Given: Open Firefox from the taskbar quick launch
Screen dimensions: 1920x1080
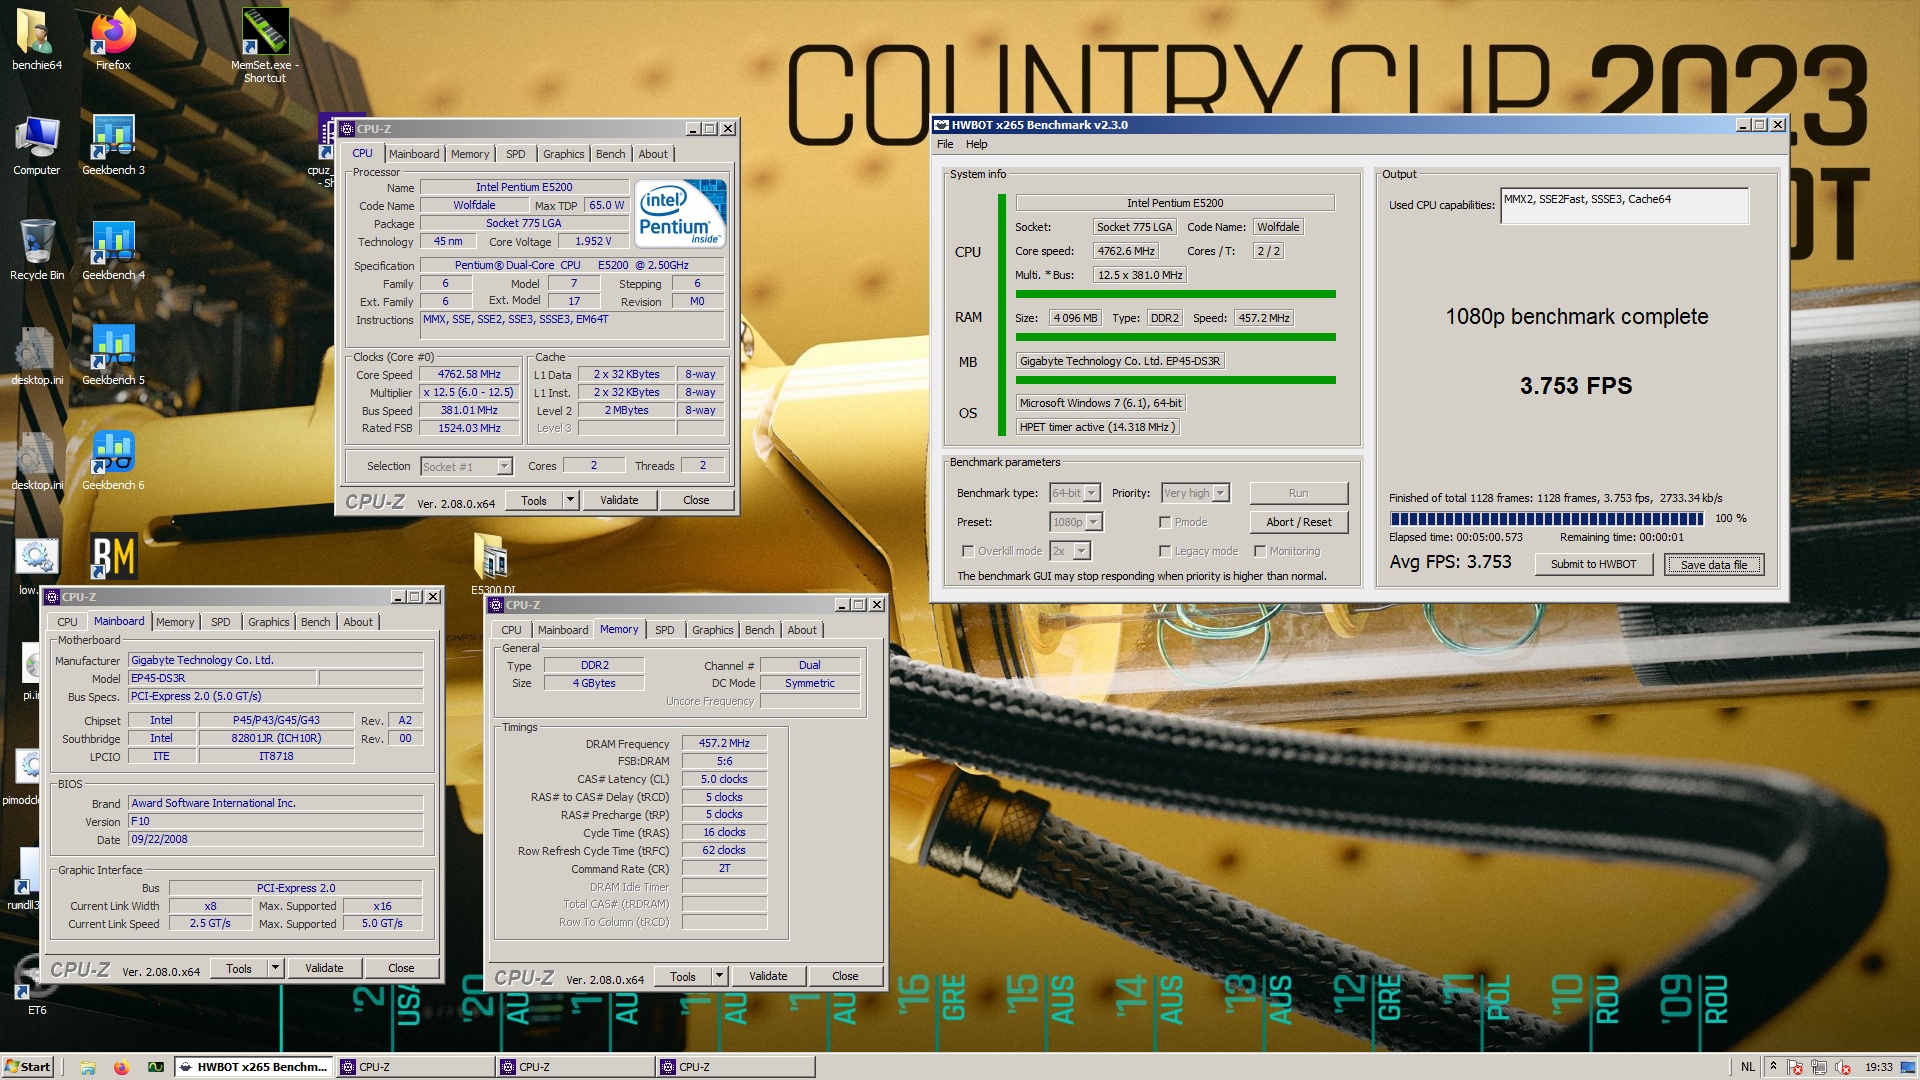Looking at the screenshot, I should (121, 1067).
